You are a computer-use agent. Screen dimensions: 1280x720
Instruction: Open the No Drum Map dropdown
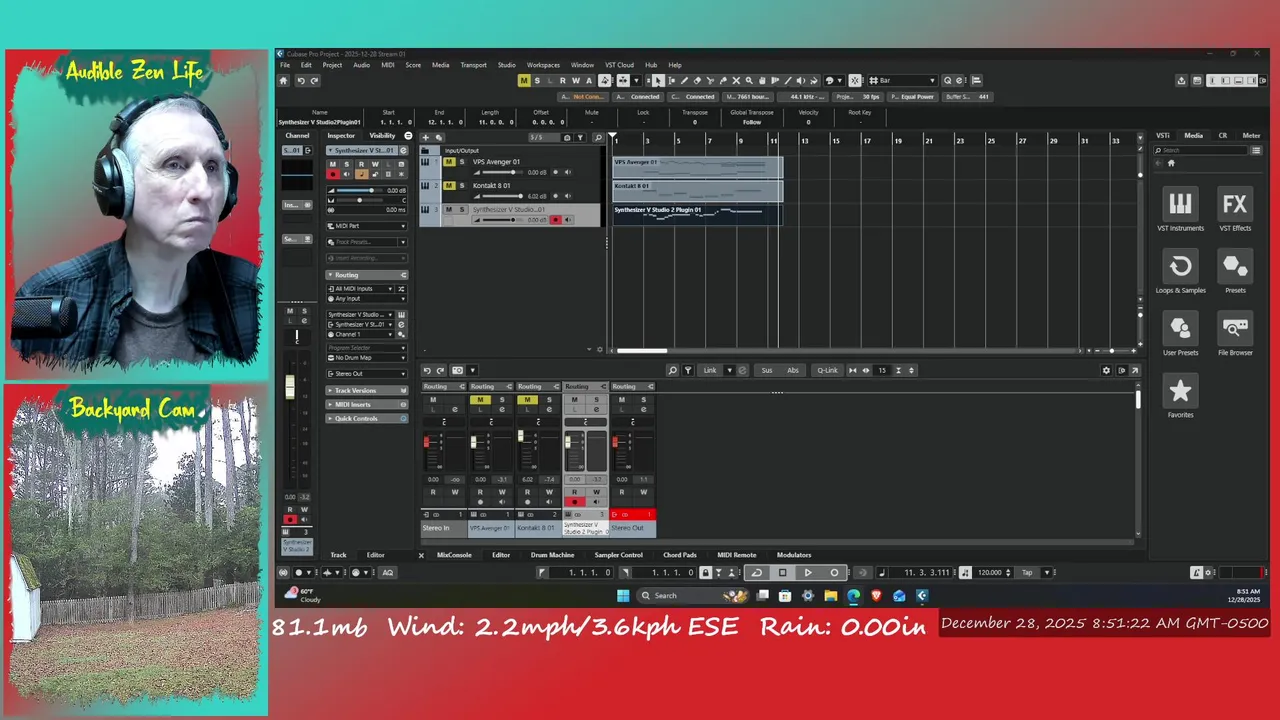pos(366,357)
